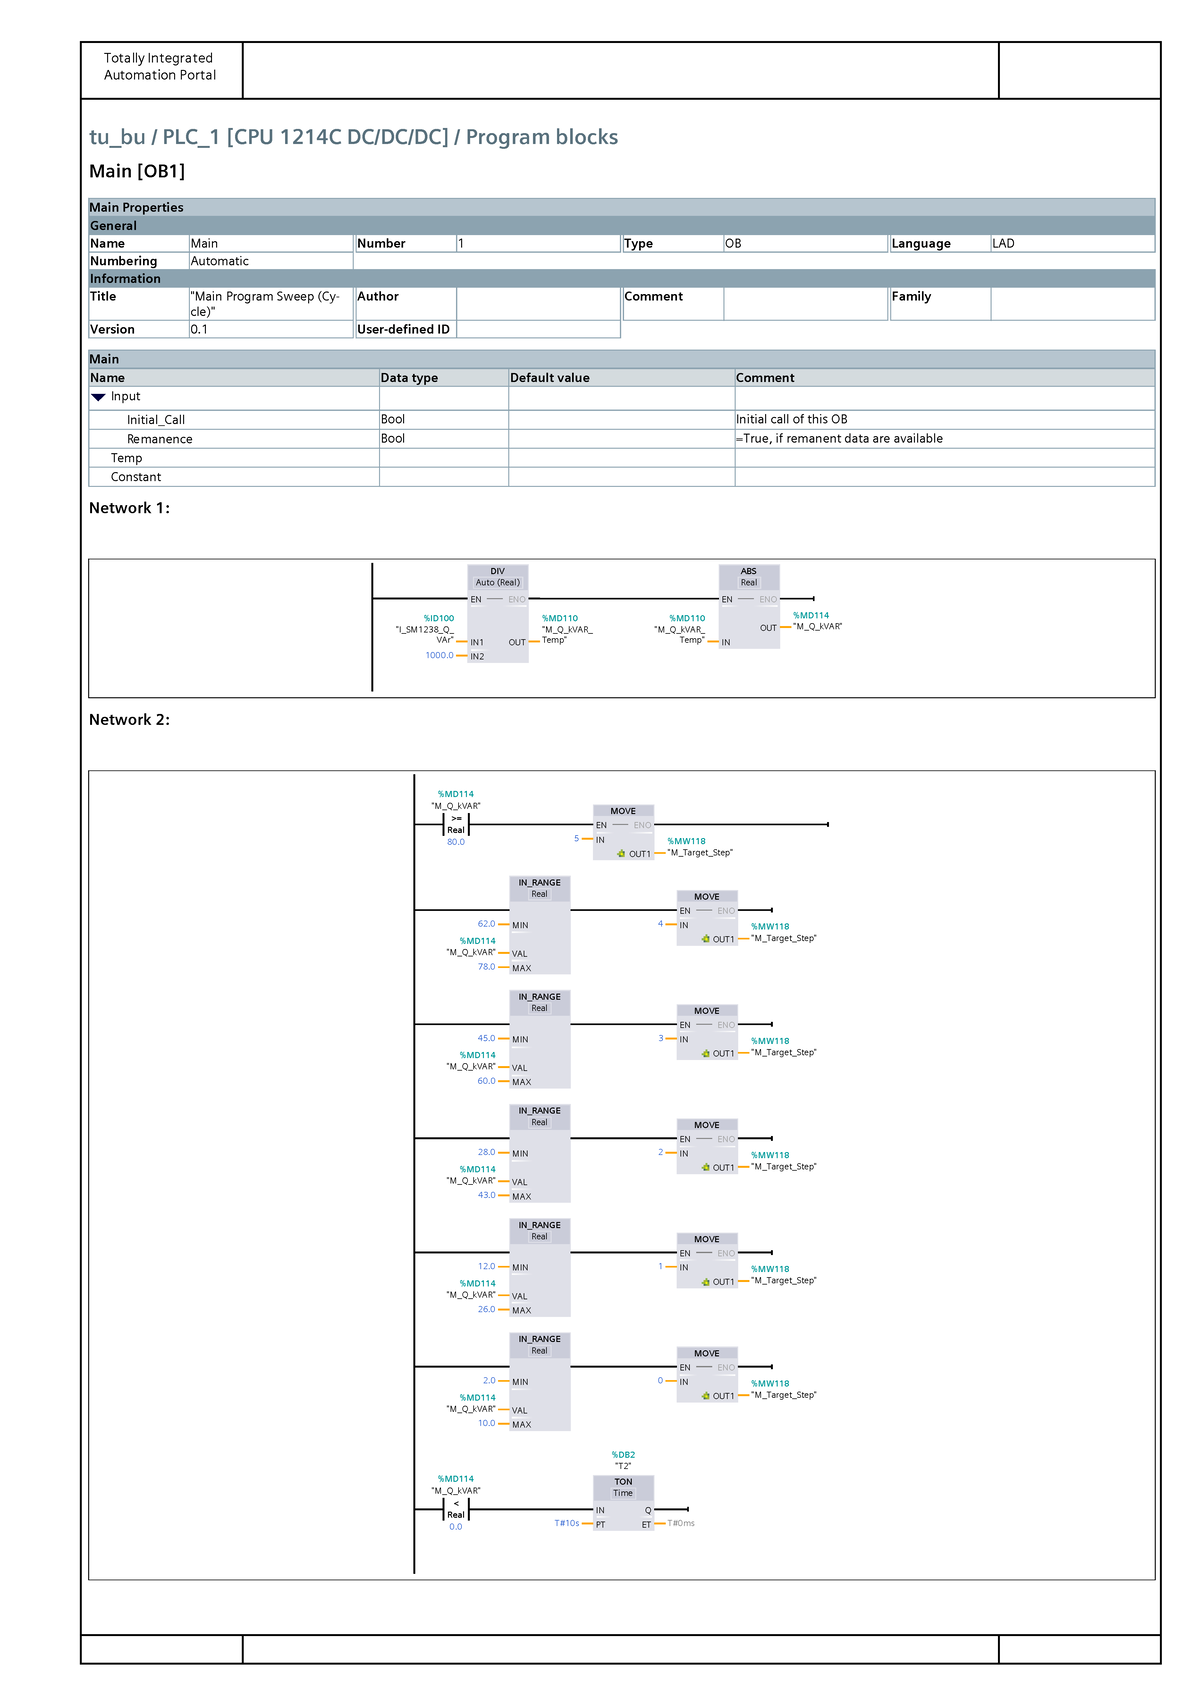
Task: Click the %MD110 tag on DIV output
Action: [x=567, y=629]
